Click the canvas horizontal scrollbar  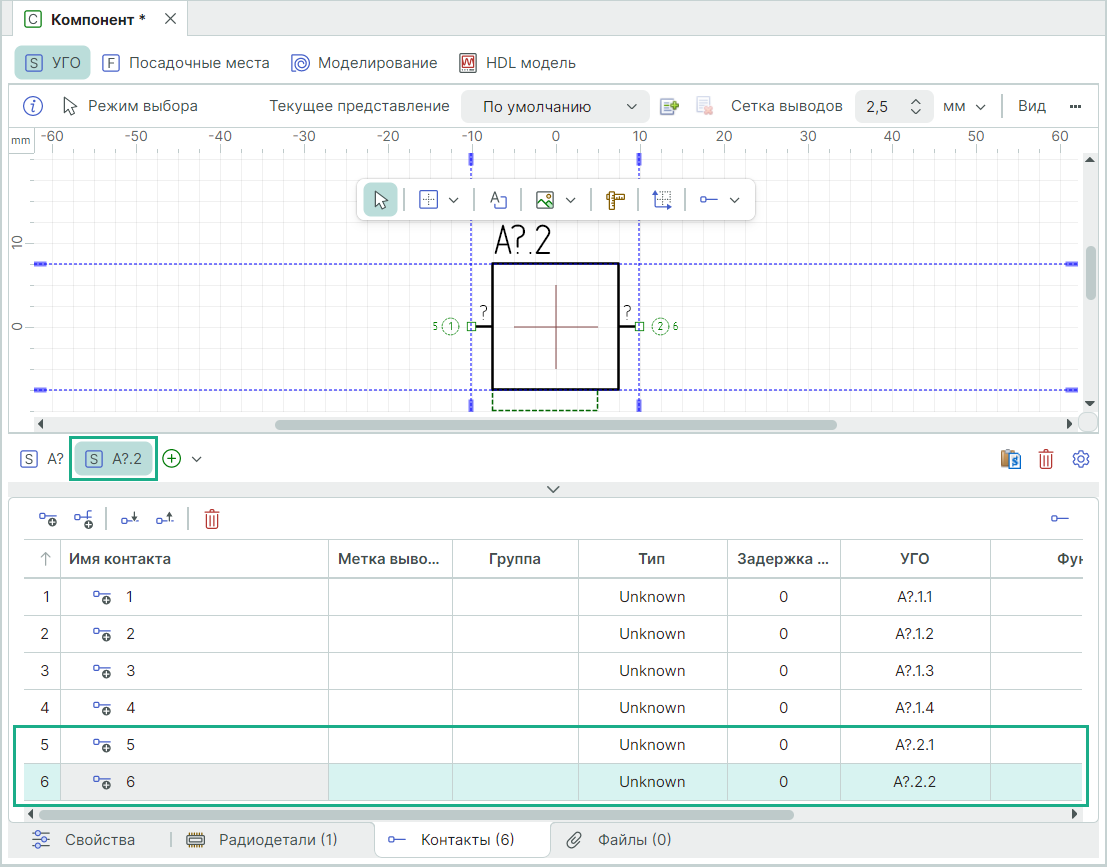click(x=555, y=424)
